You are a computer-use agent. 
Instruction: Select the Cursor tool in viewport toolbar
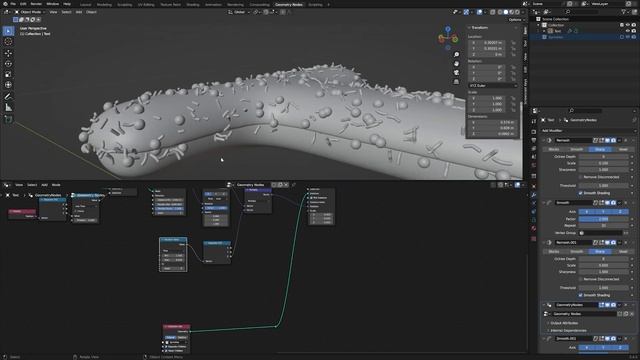click(x=8, y=42)
